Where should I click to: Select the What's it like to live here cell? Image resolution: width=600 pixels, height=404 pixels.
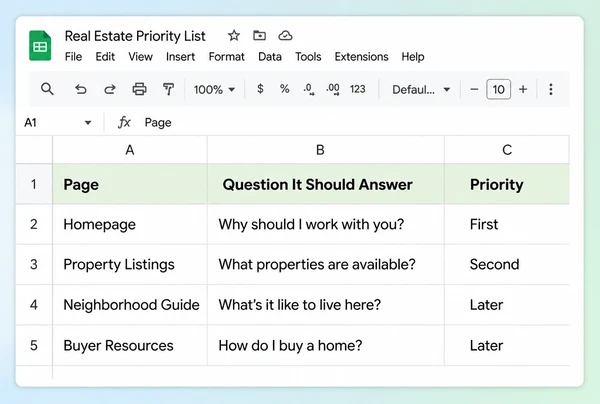[x=326, y=305]
